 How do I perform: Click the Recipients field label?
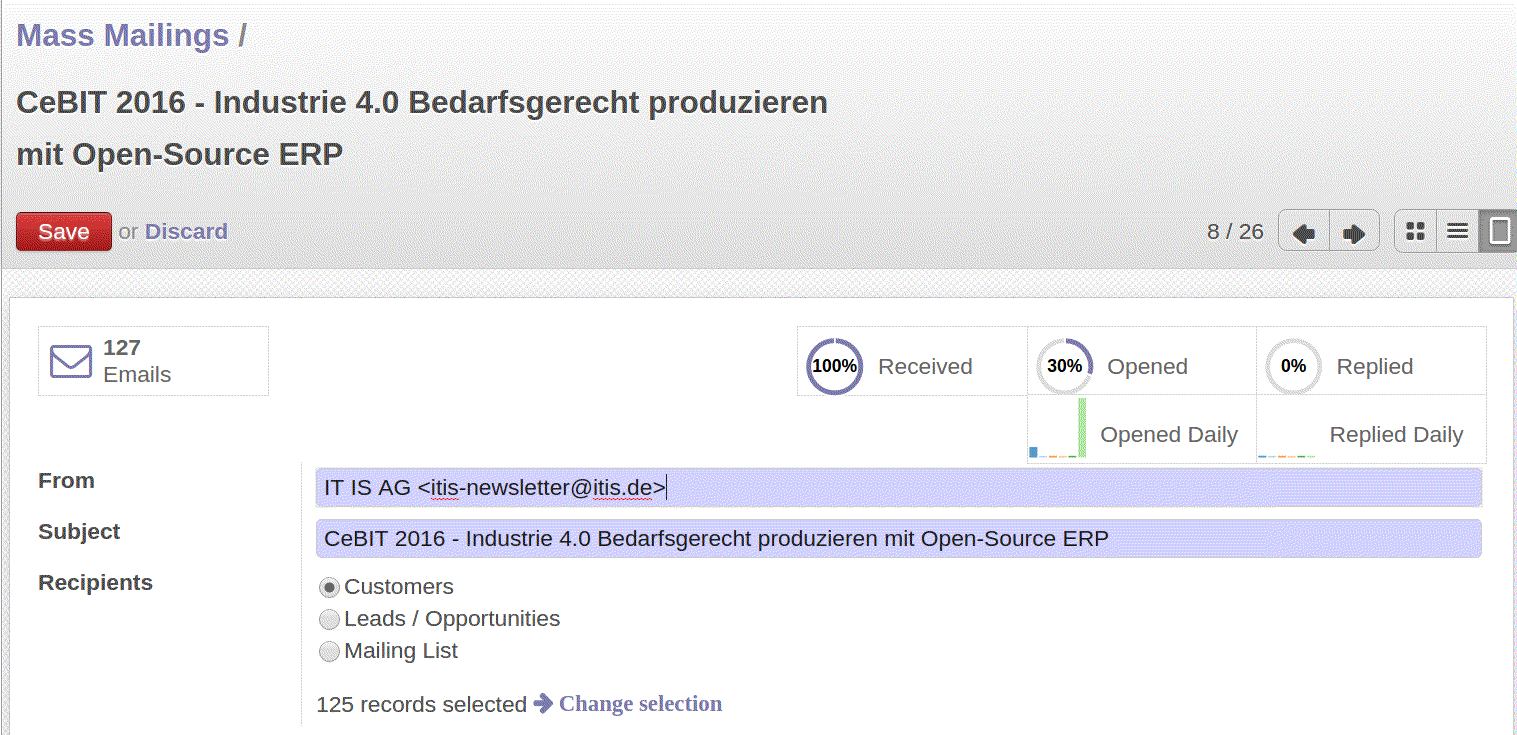(x=95, y=583)
